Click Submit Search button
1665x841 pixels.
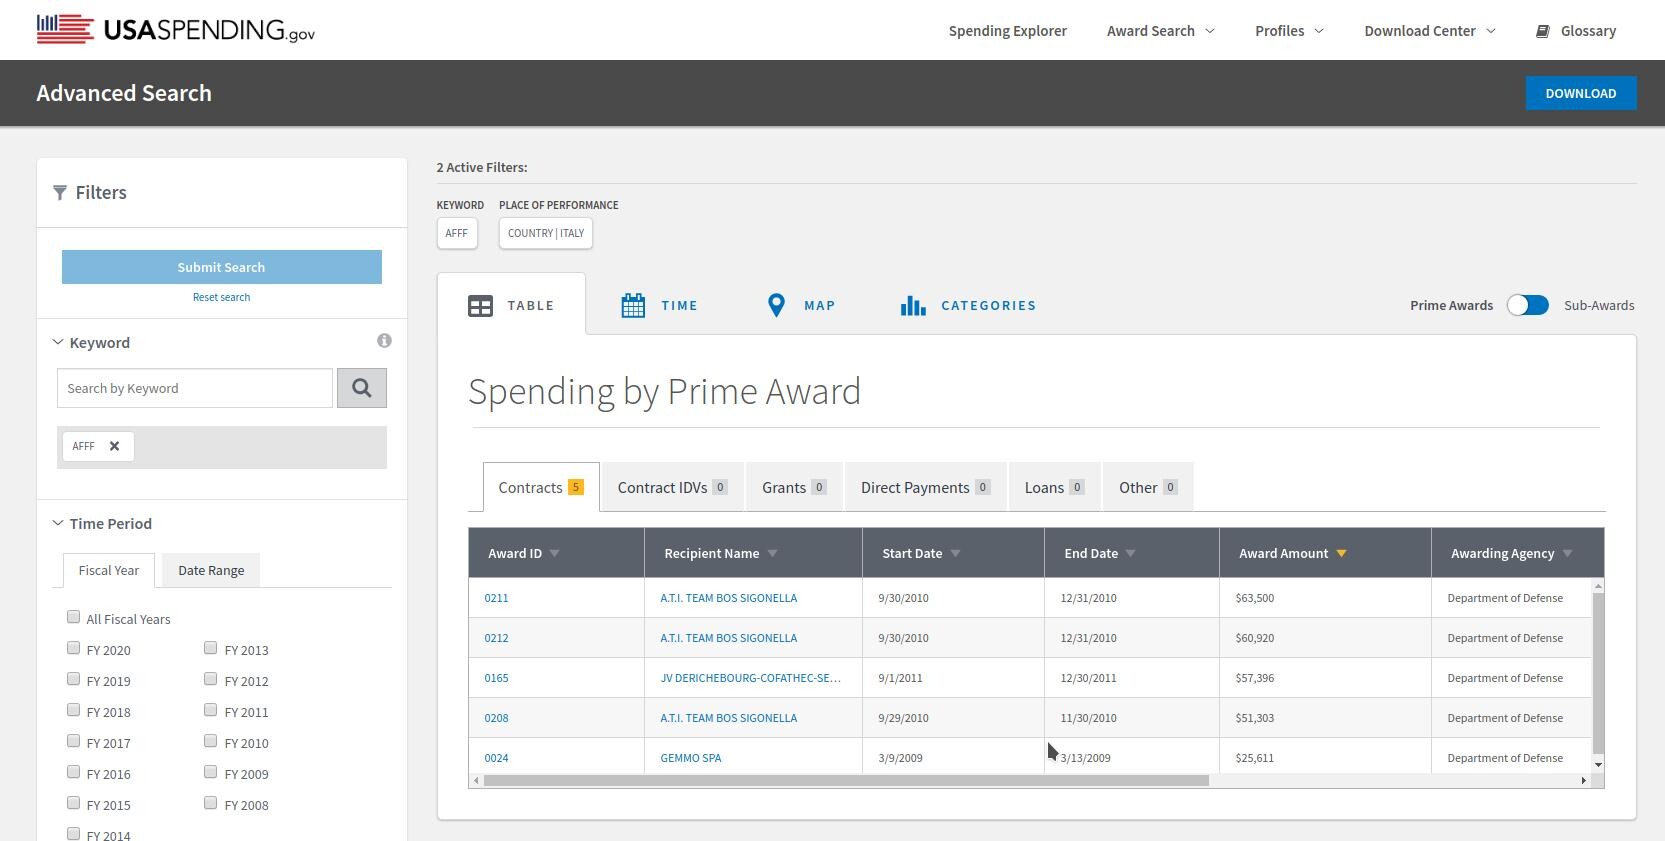(222, 267)
